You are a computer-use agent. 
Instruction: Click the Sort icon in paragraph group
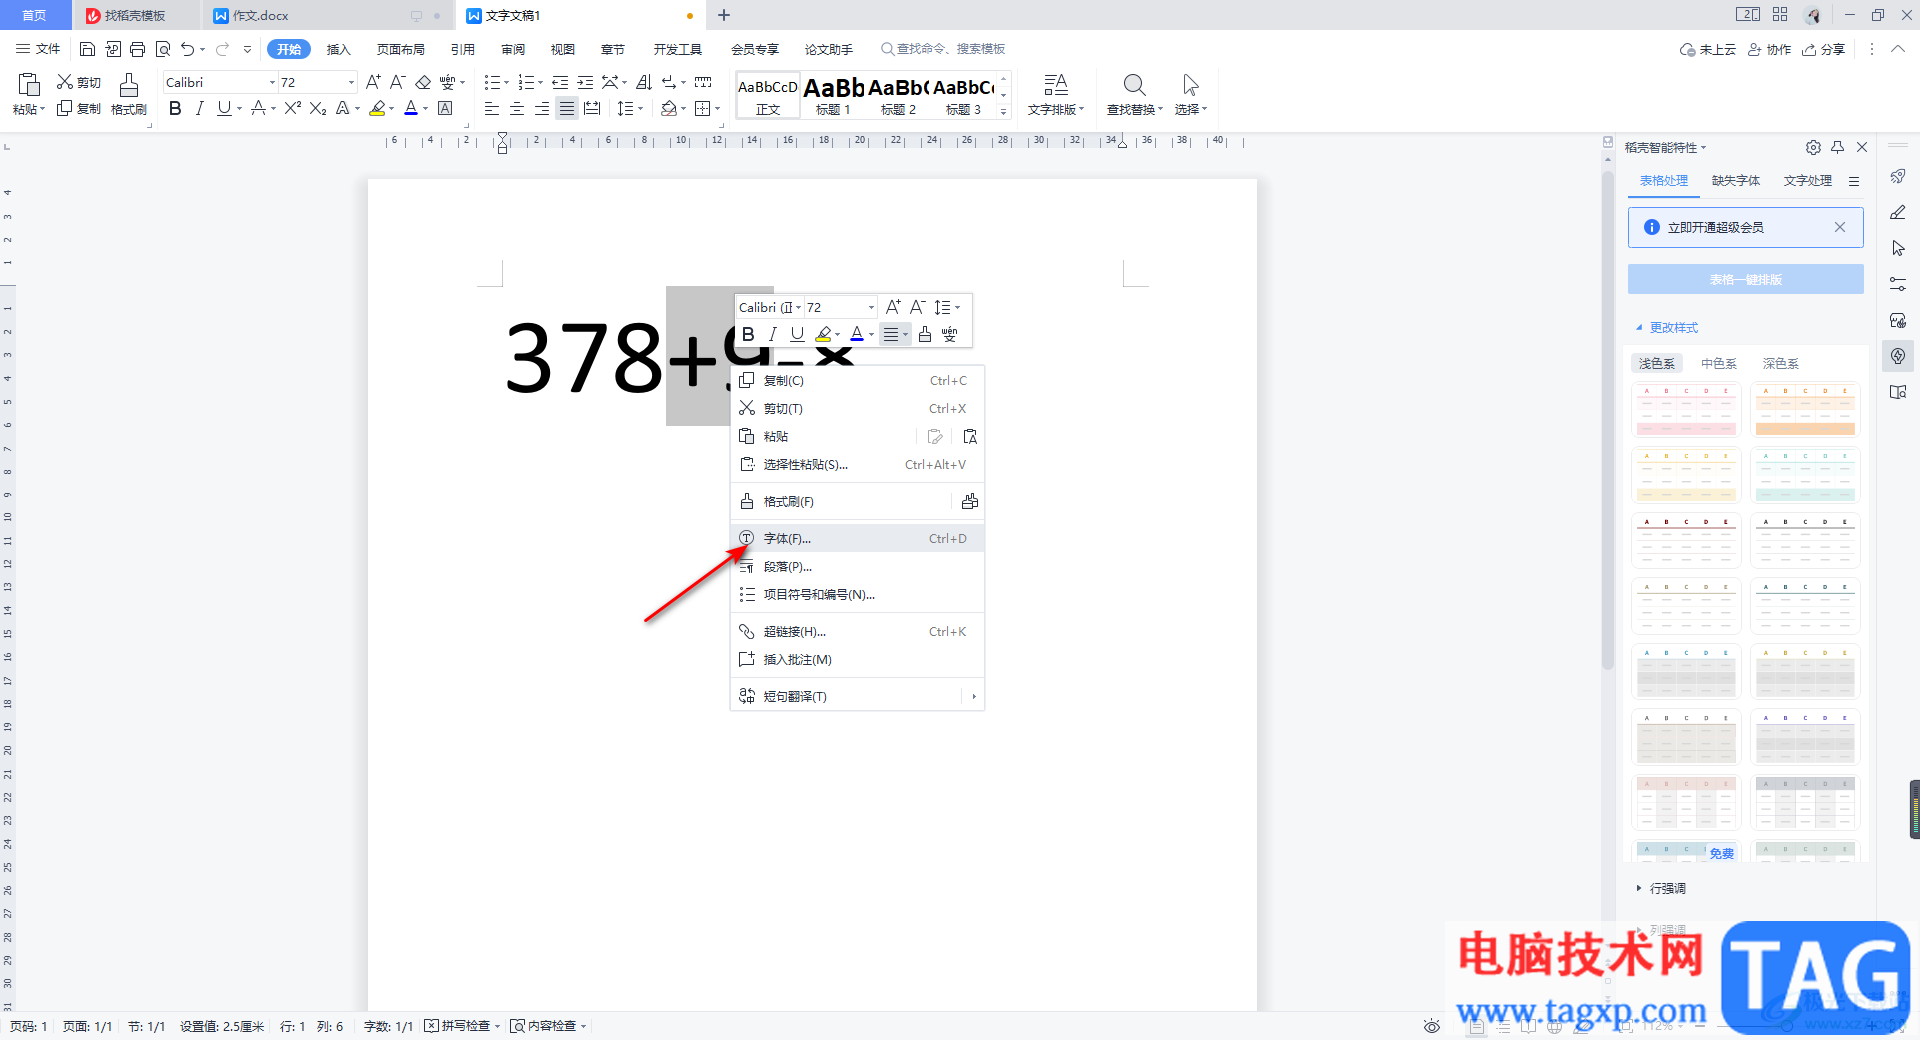click(x=644, y=82)
